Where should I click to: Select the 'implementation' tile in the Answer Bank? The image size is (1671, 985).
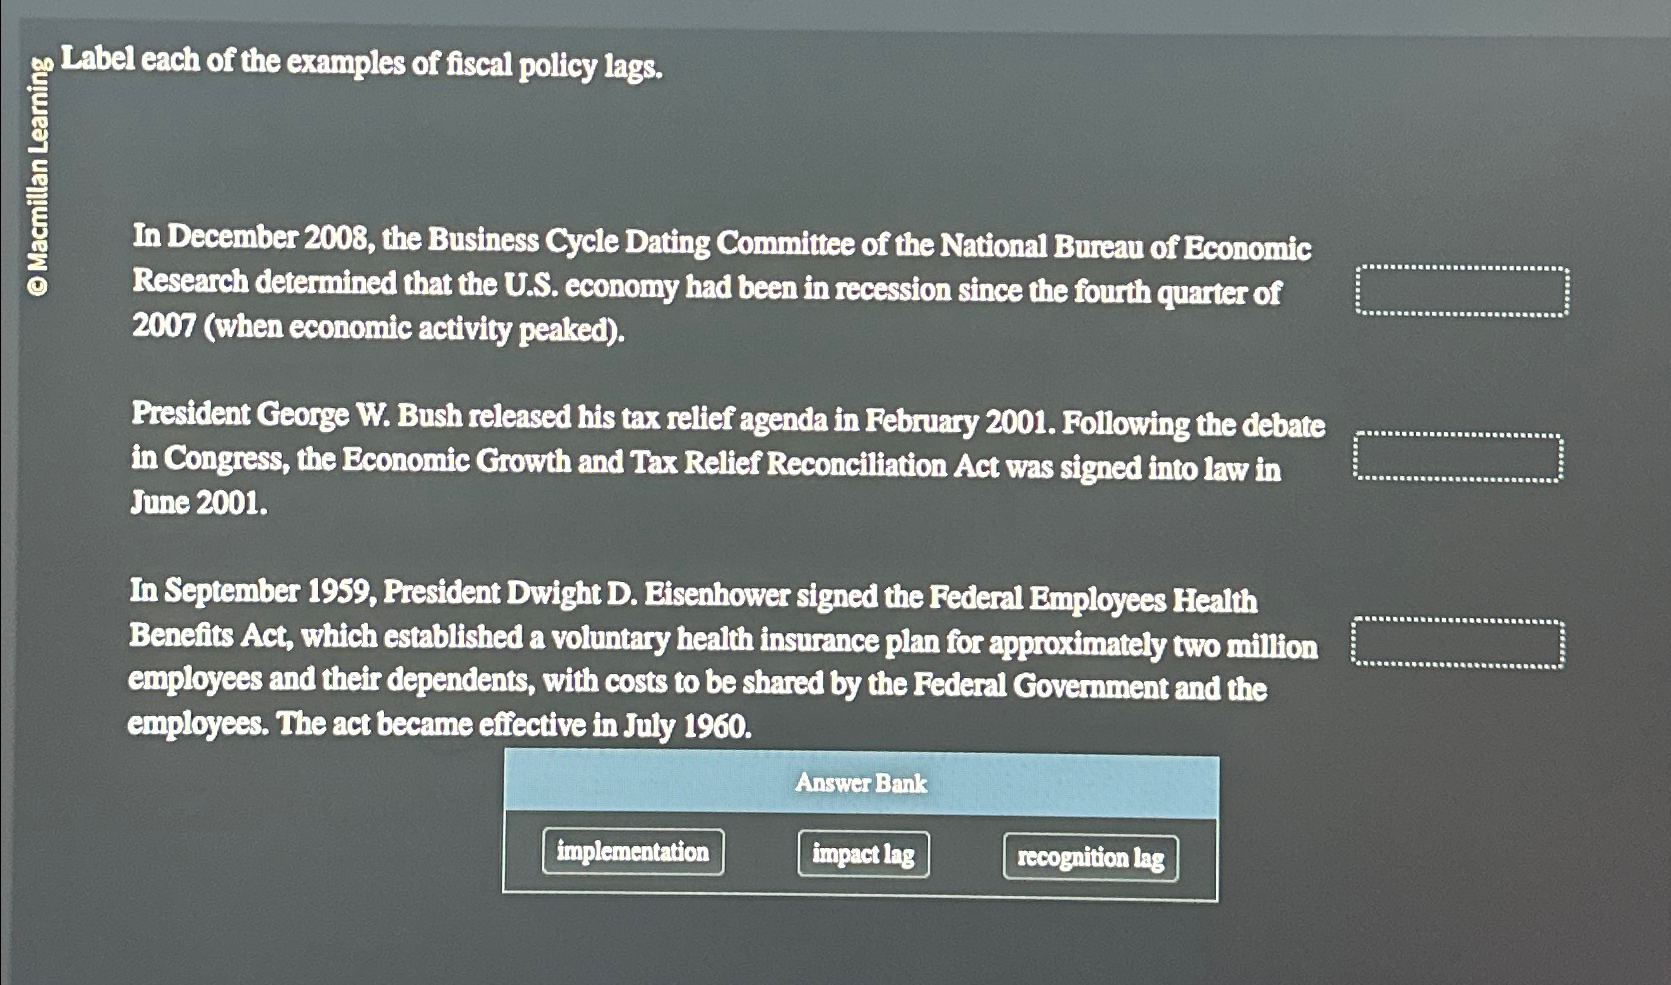coord(634,852)
